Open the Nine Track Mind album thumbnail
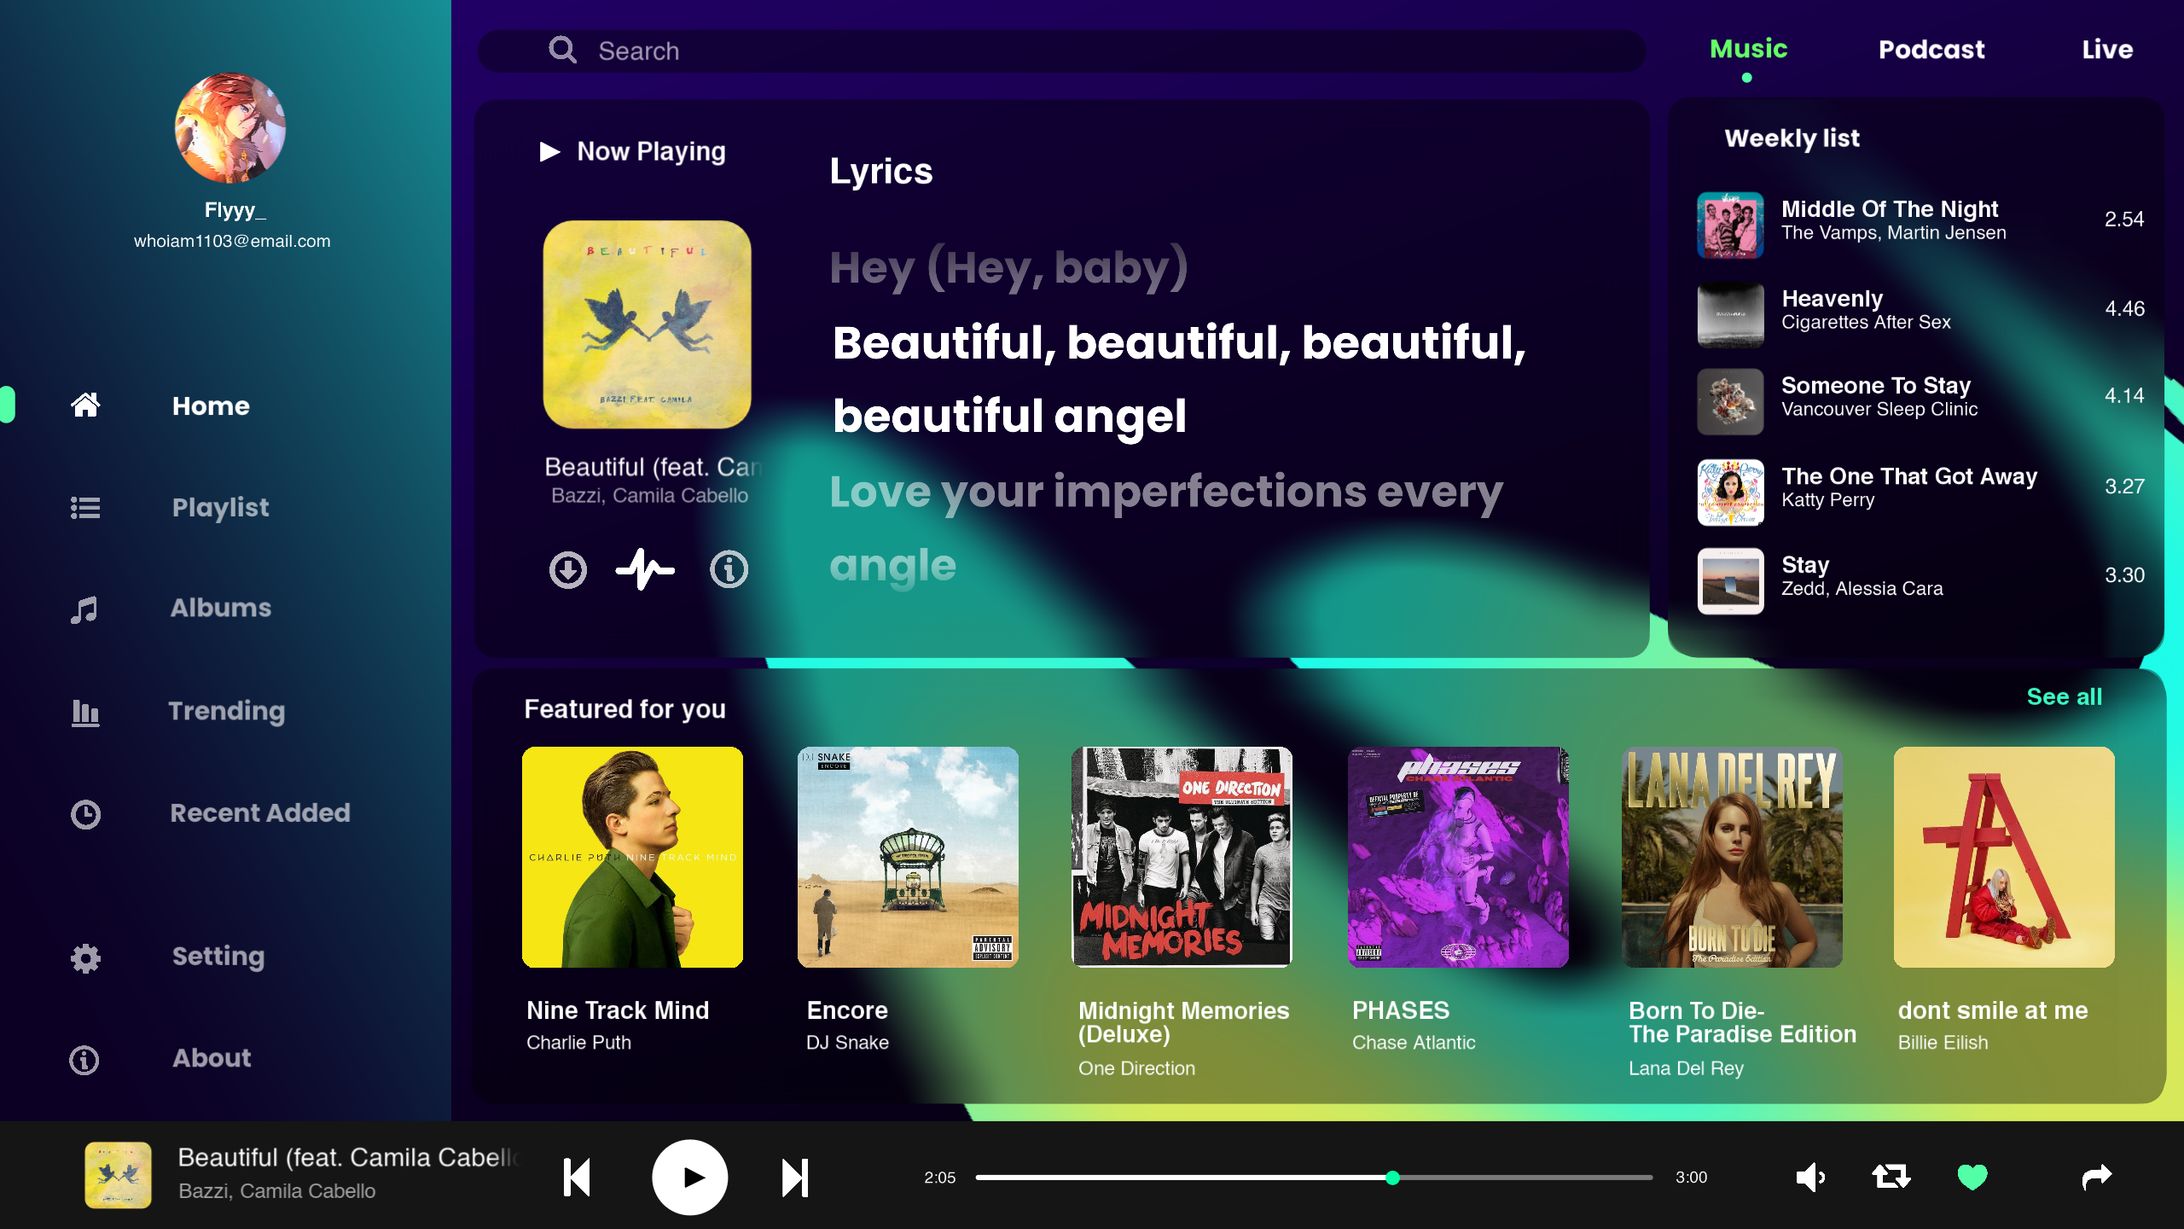Image resolution: width=2184 pixels, height=1229 pixels. 632,857
